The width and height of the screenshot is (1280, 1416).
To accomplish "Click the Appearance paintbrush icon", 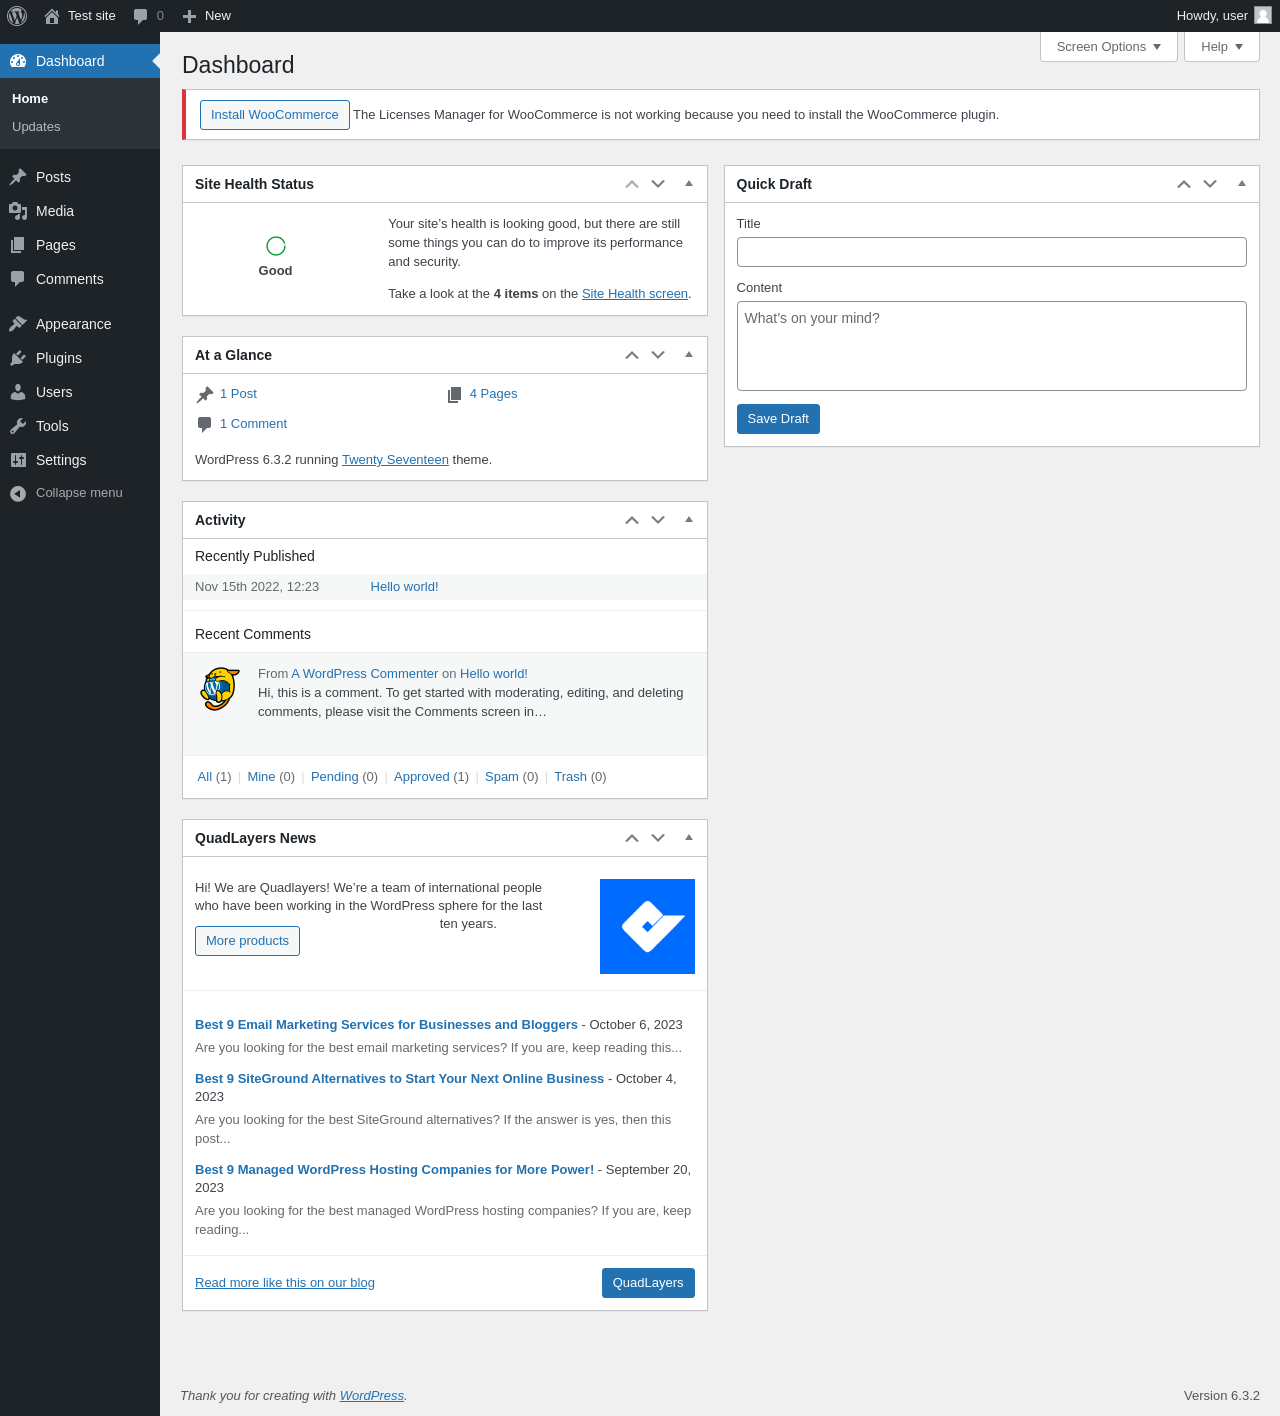I will (18, 324).
